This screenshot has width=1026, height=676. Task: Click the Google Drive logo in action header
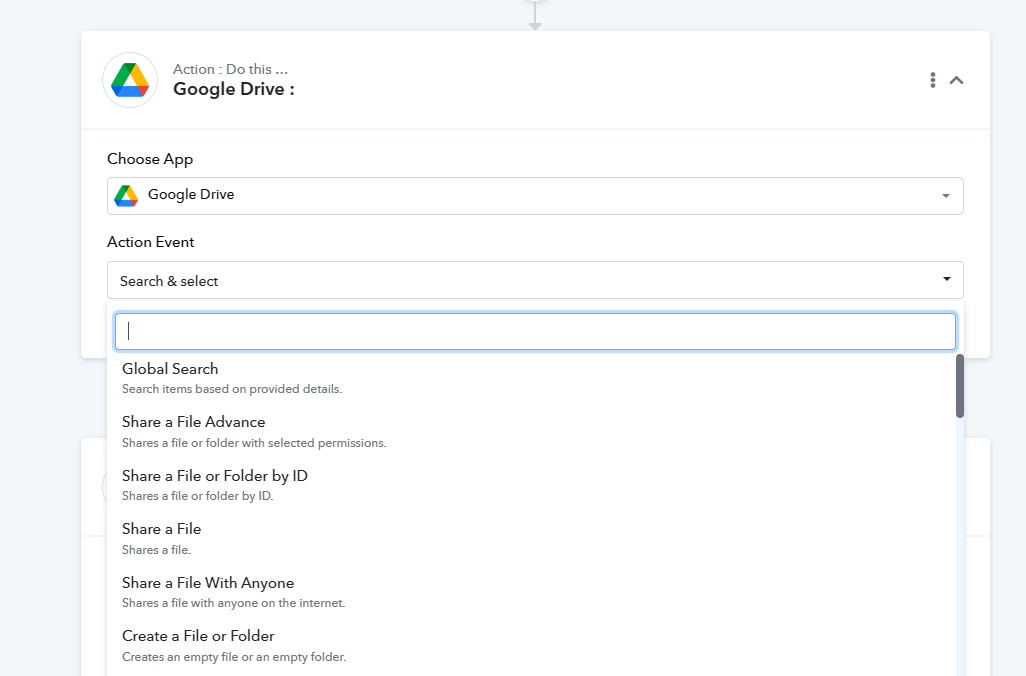[130, 80]
